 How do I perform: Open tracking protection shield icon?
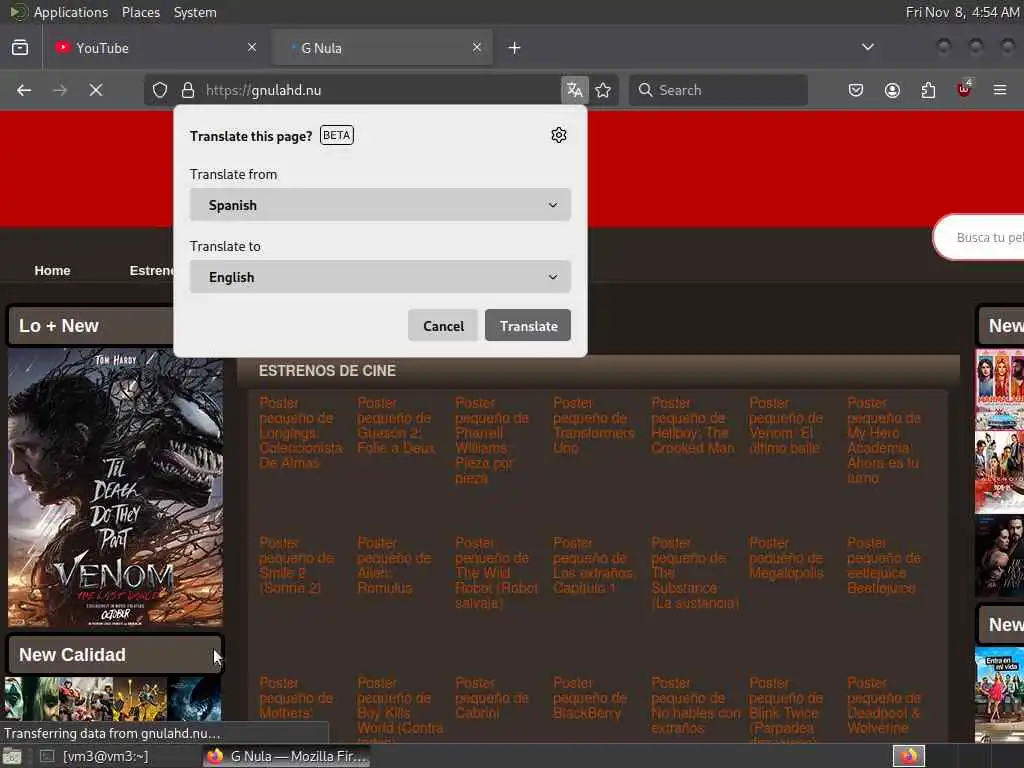160,90
